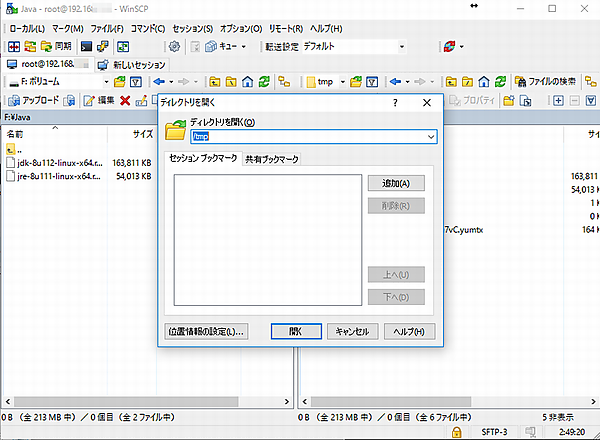Open the console terminal icon
The height and width of the screenshot is (440, 600).
(x=86, y=47)
